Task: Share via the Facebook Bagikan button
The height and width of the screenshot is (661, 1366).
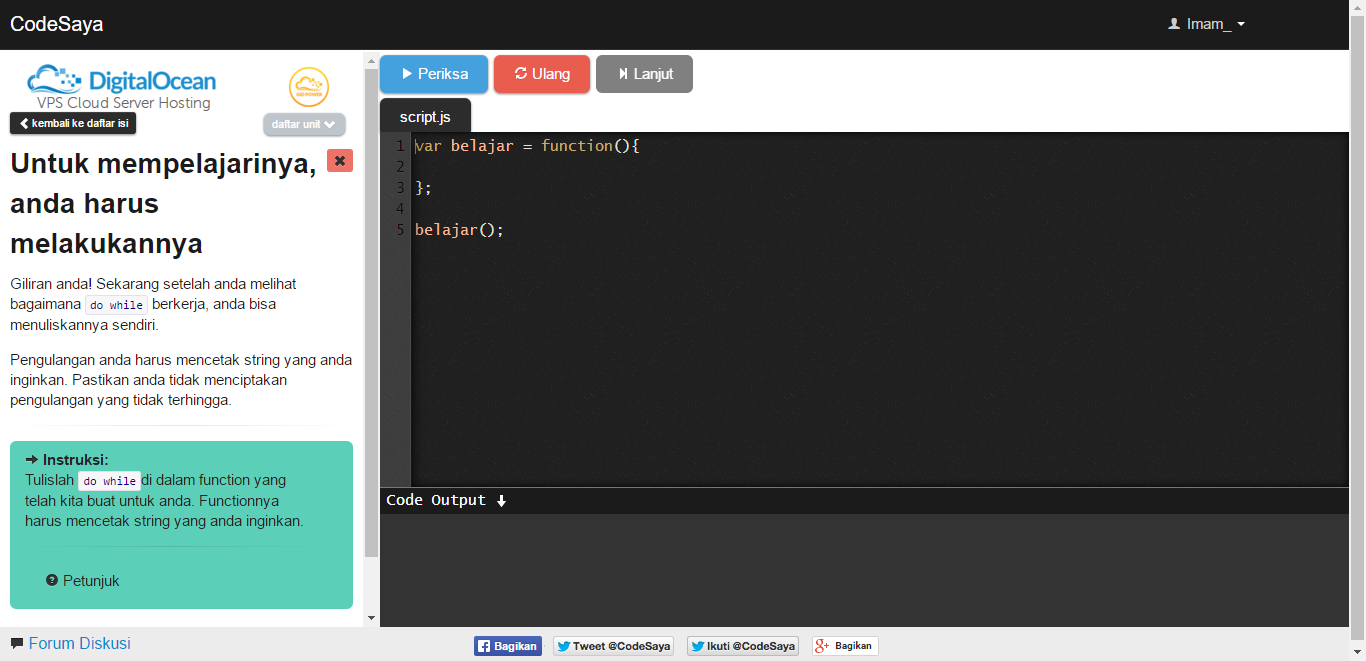Action: tap(507, 646)
